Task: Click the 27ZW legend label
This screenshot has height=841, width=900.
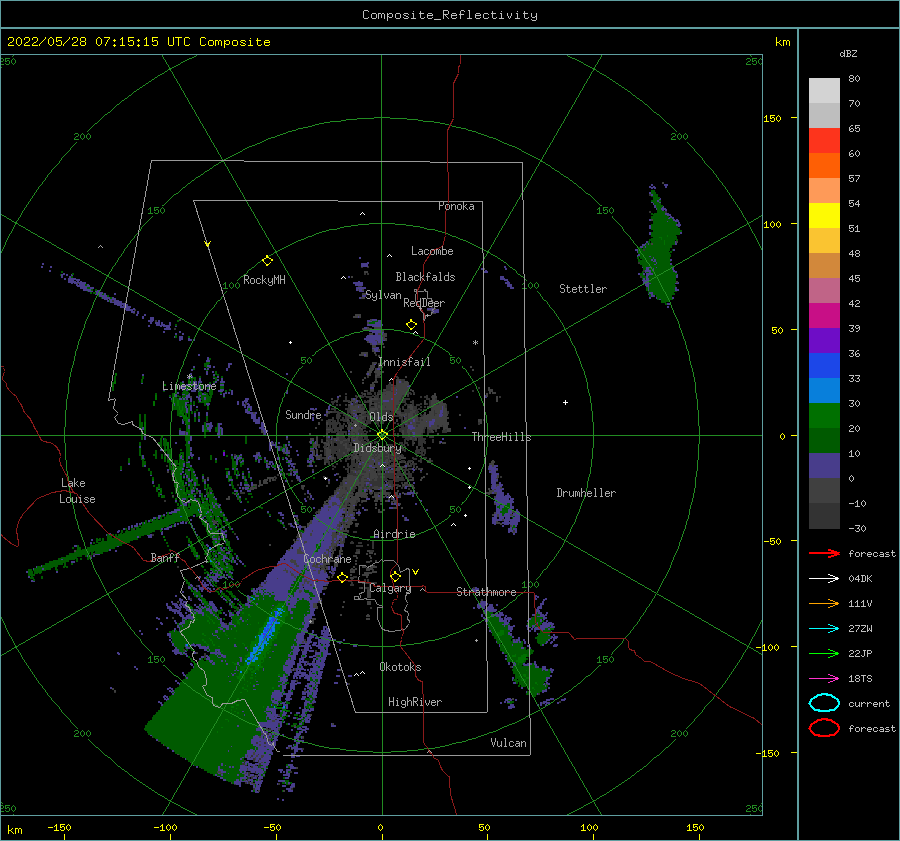Action: click(x=860, y=629)
